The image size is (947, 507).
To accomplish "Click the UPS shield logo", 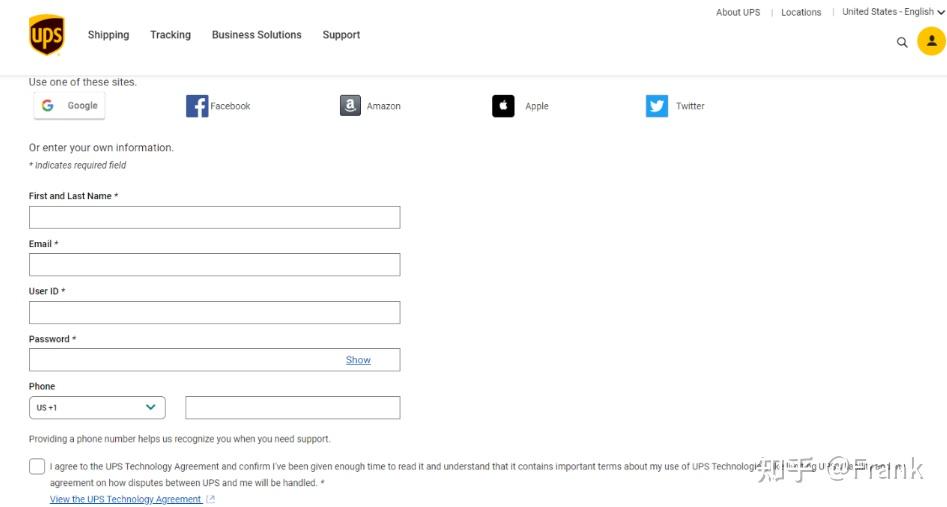I will pos(47,34).
